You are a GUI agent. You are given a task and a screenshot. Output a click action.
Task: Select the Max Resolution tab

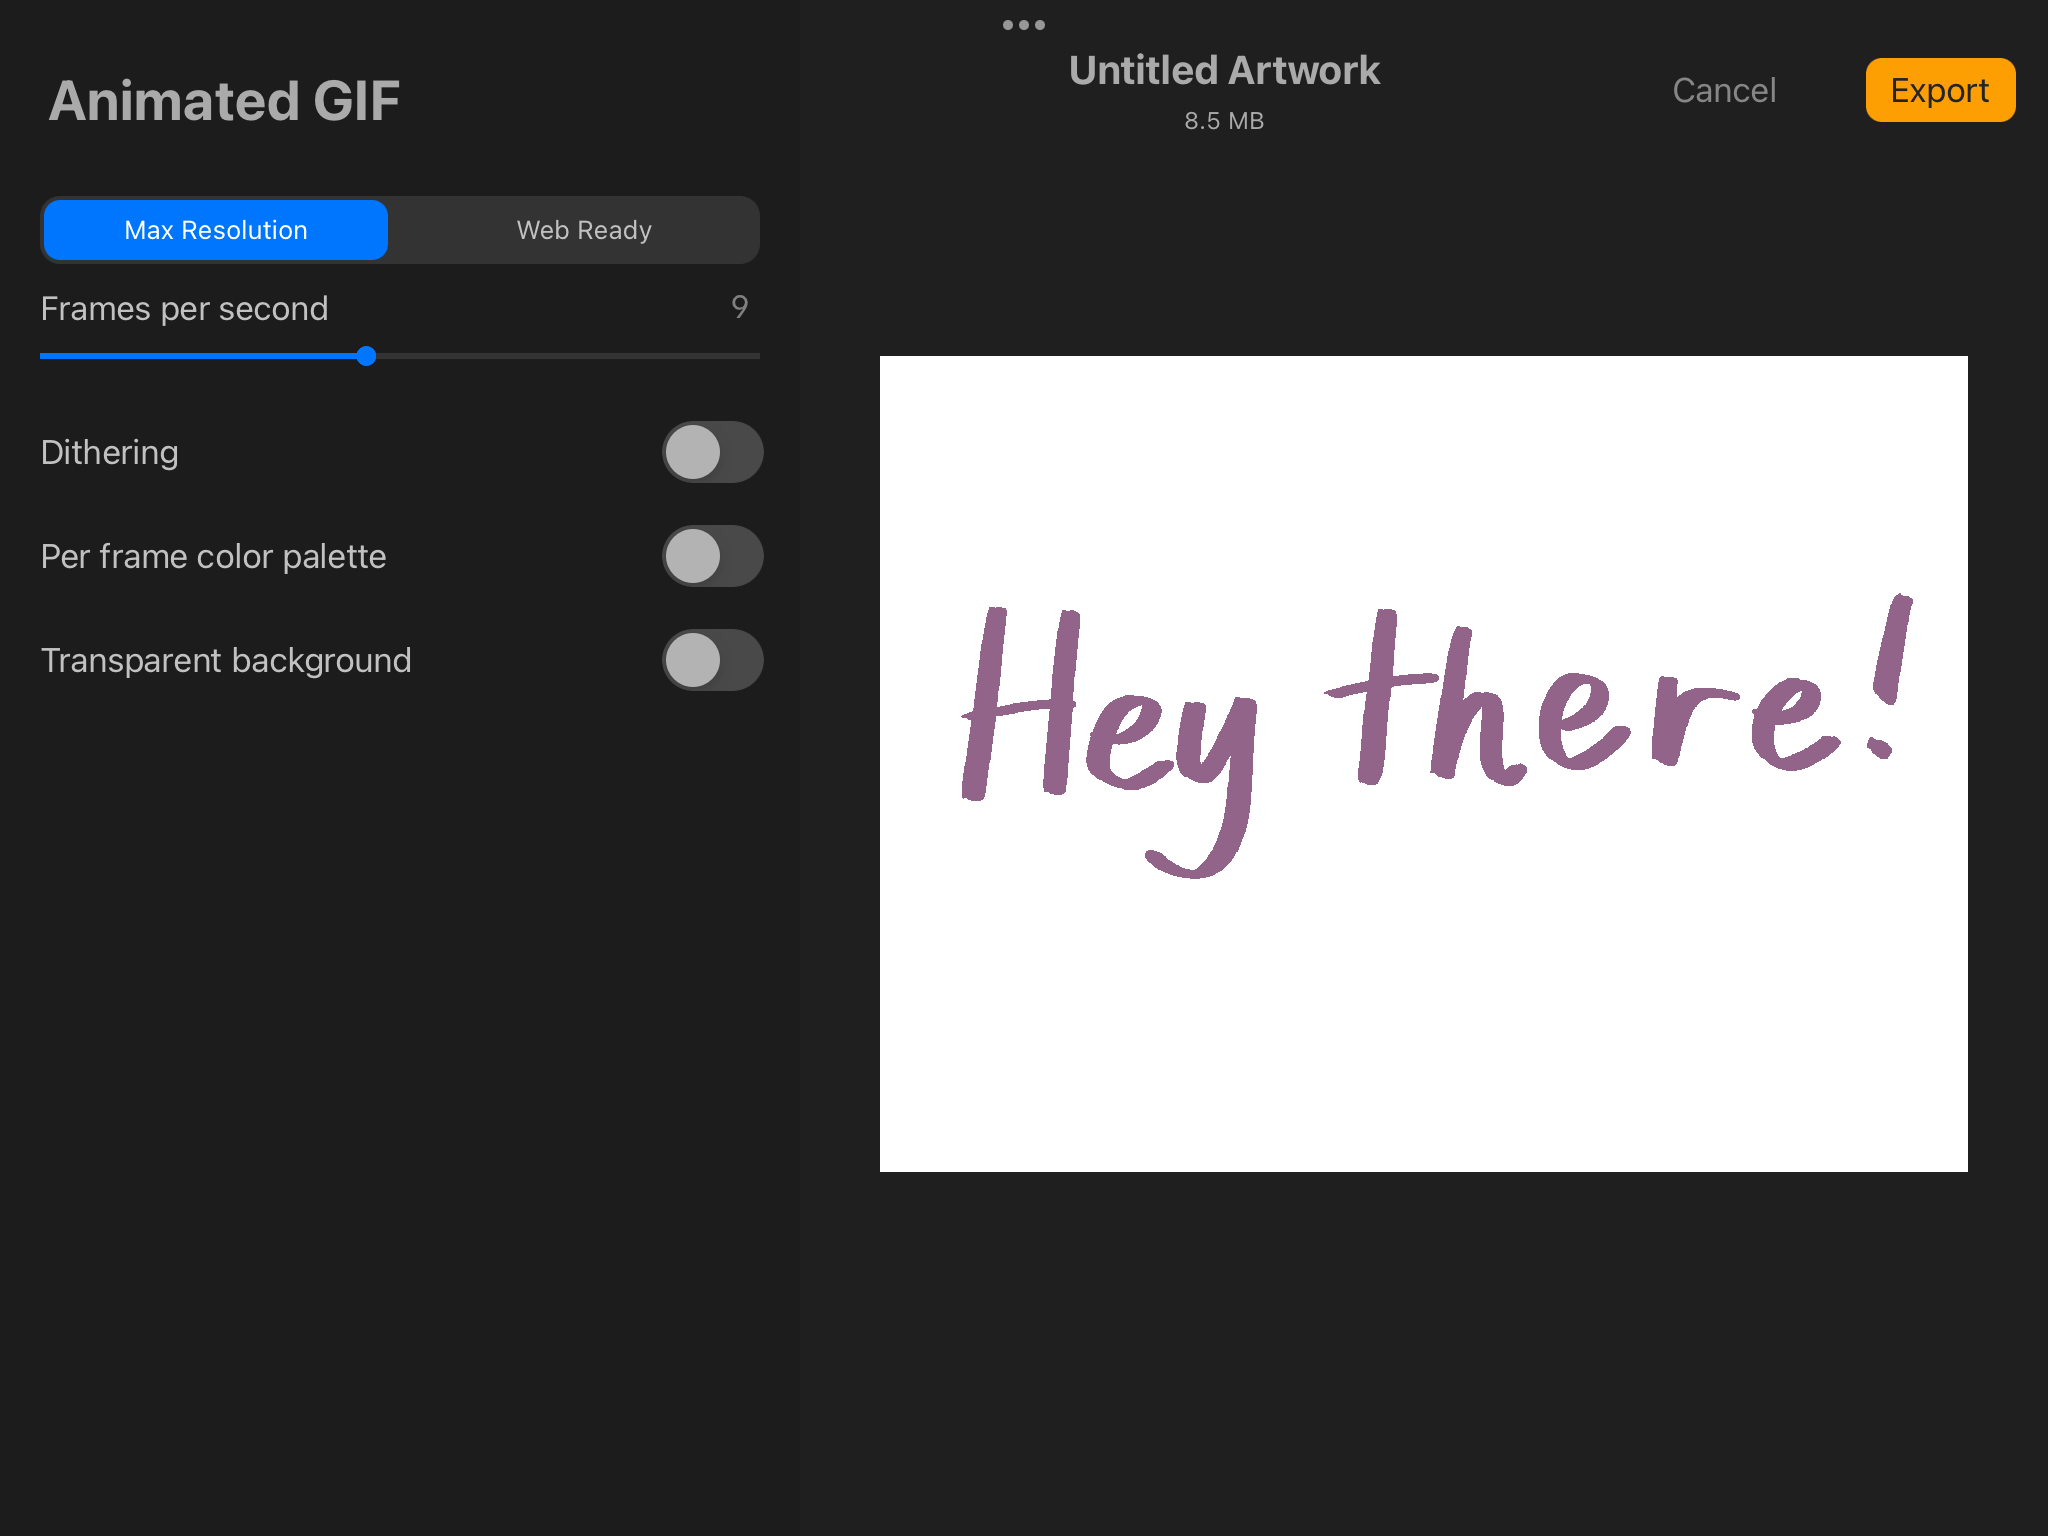(x=216, y=230)
